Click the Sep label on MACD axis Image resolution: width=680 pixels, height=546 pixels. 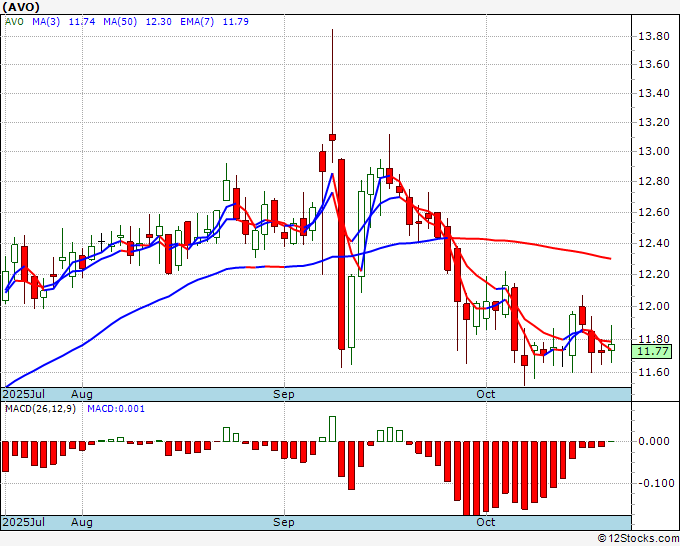point(284,522)
